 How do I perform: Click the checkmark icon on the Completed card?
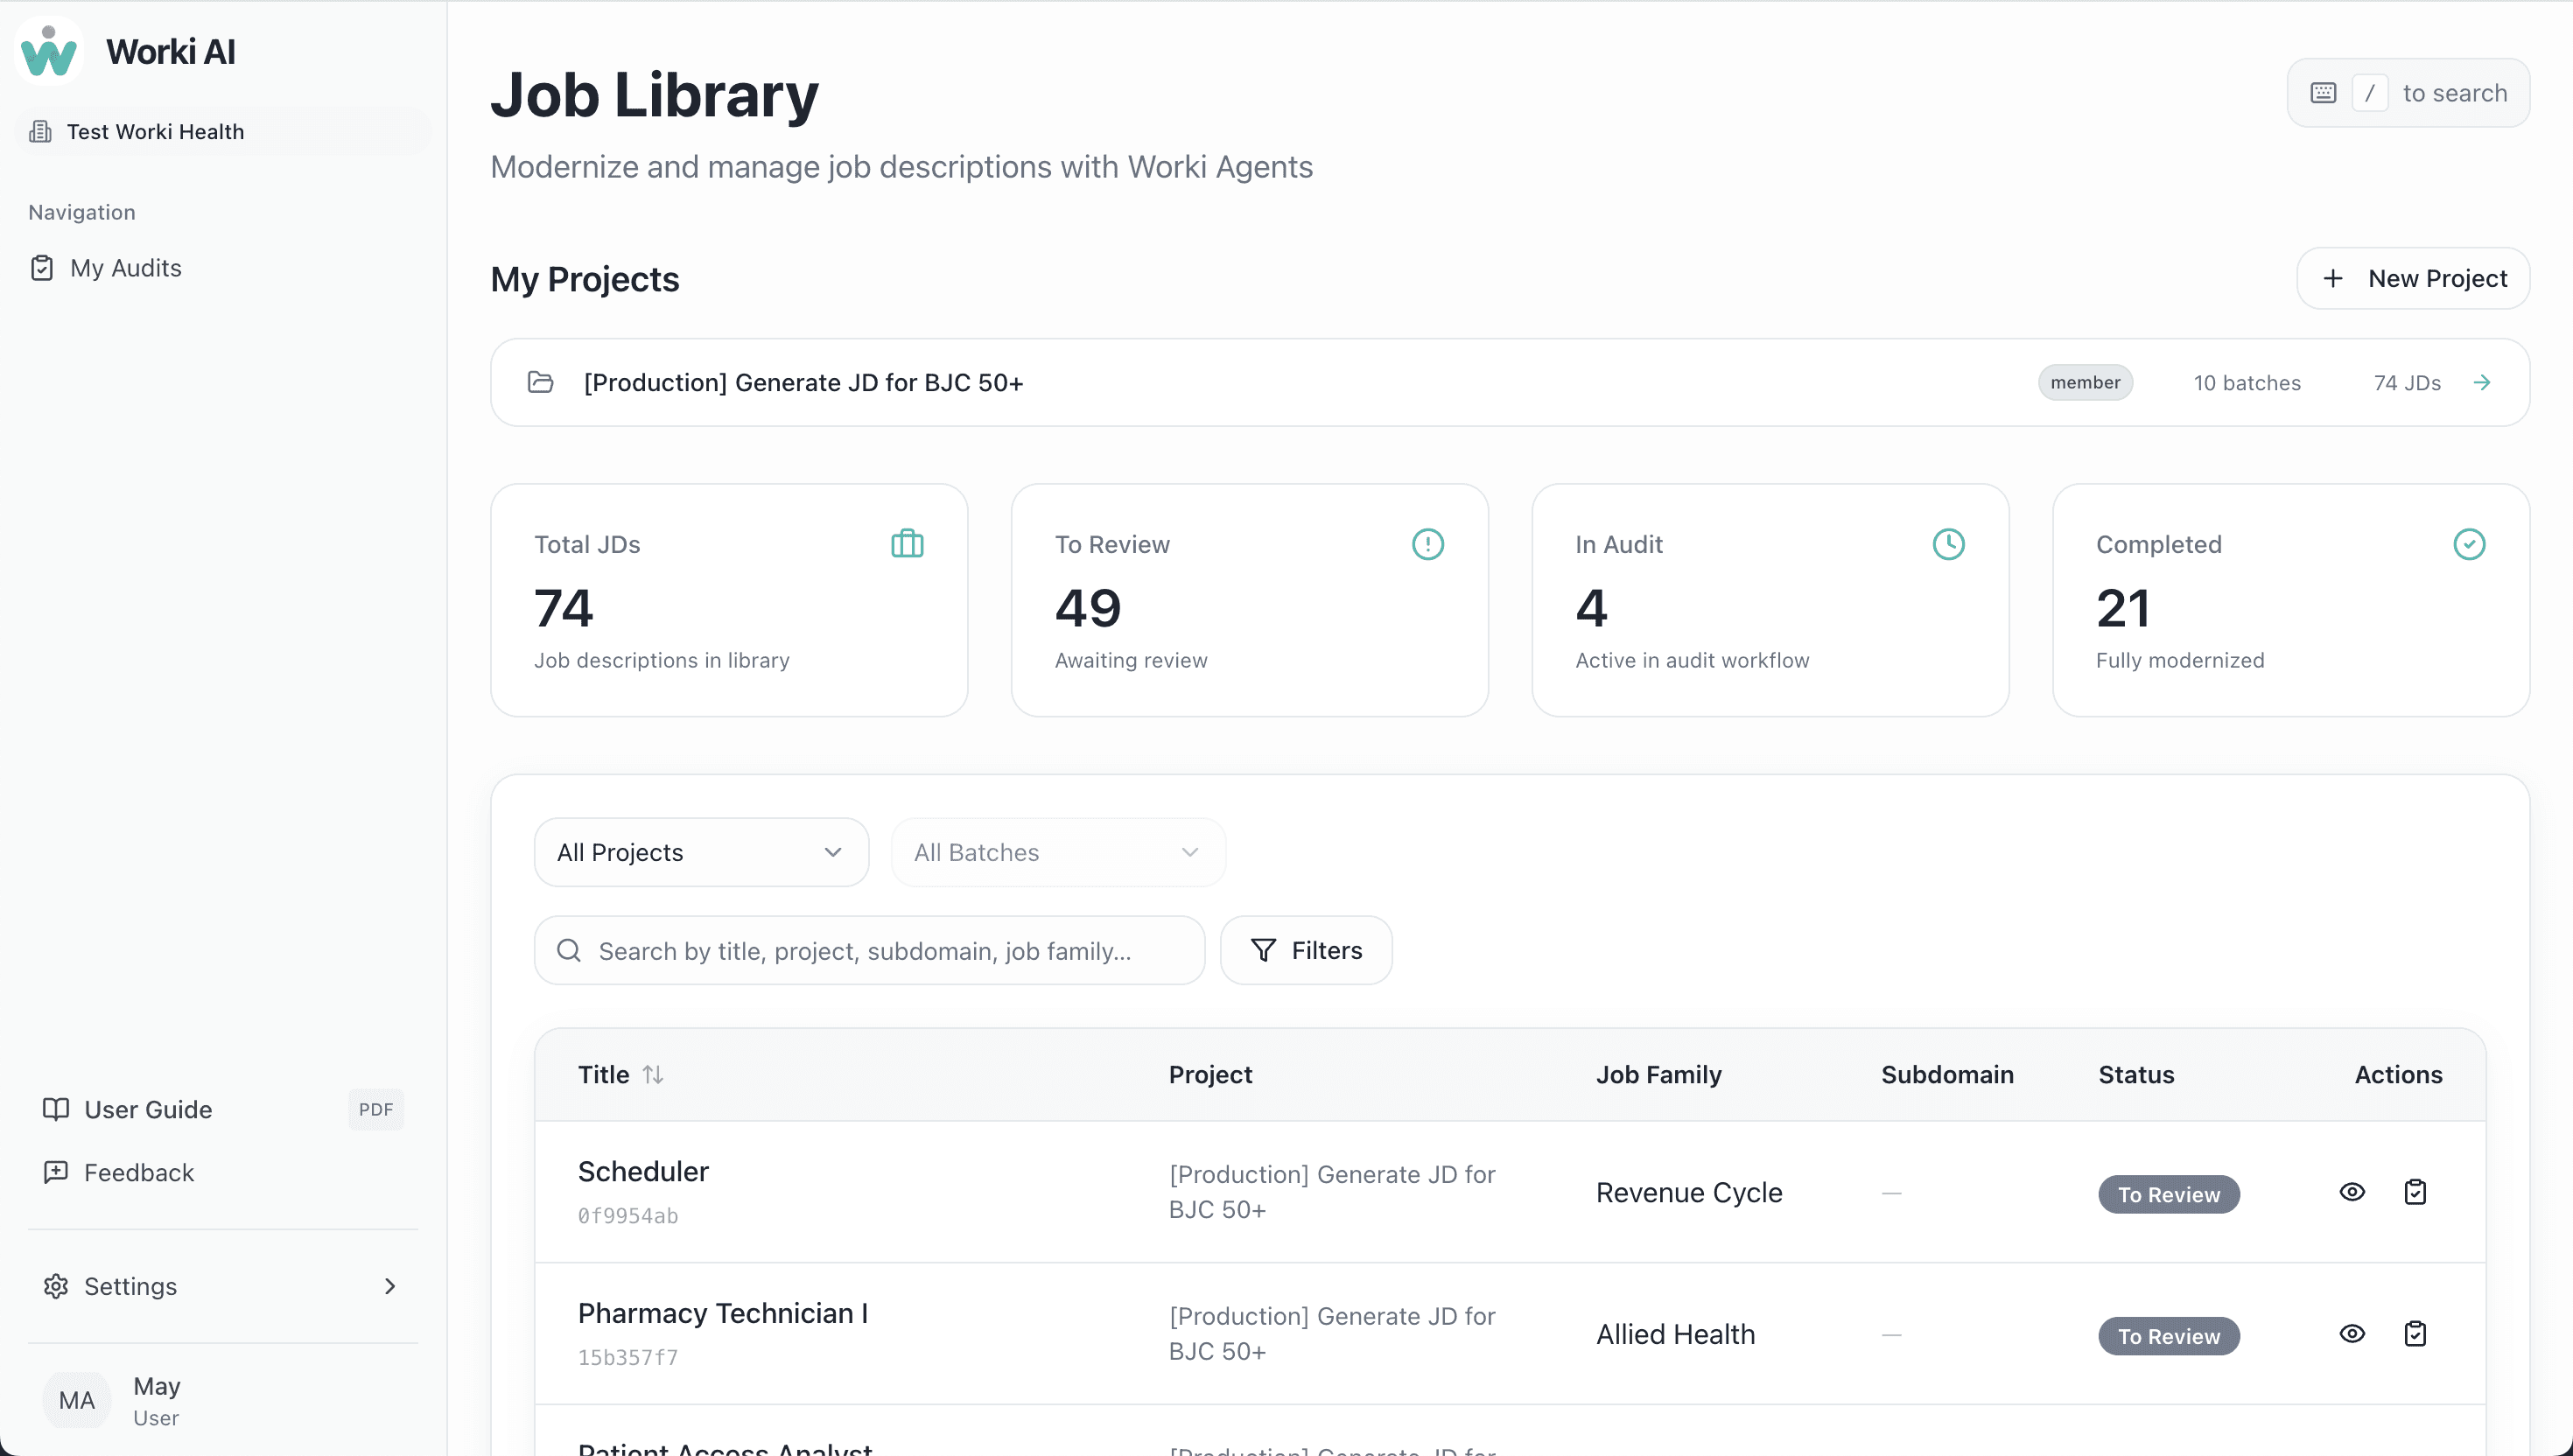(2469, 544)
